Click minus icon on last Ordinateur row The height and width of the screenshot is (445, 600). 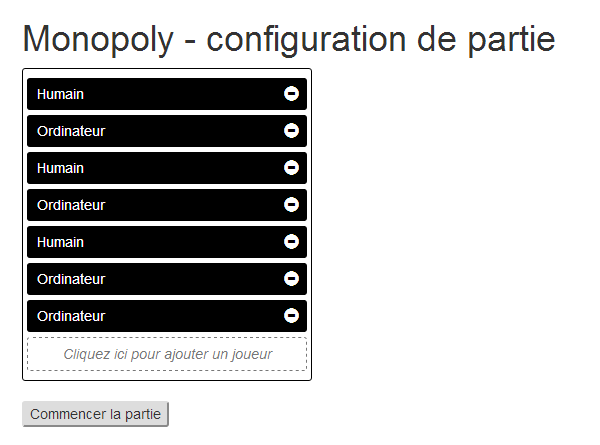click(292, 316)
